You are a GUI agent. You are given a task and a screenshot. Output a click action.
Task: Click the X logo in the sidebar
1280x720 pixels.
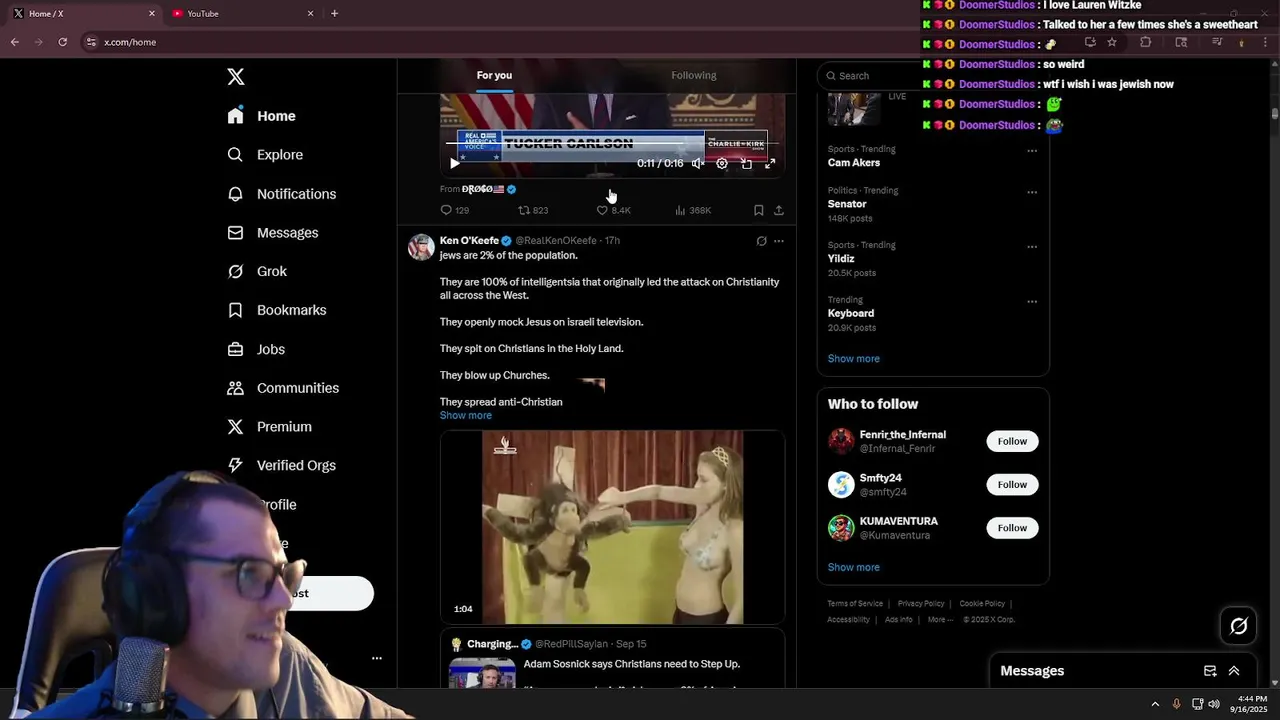[x=235, y=77]
